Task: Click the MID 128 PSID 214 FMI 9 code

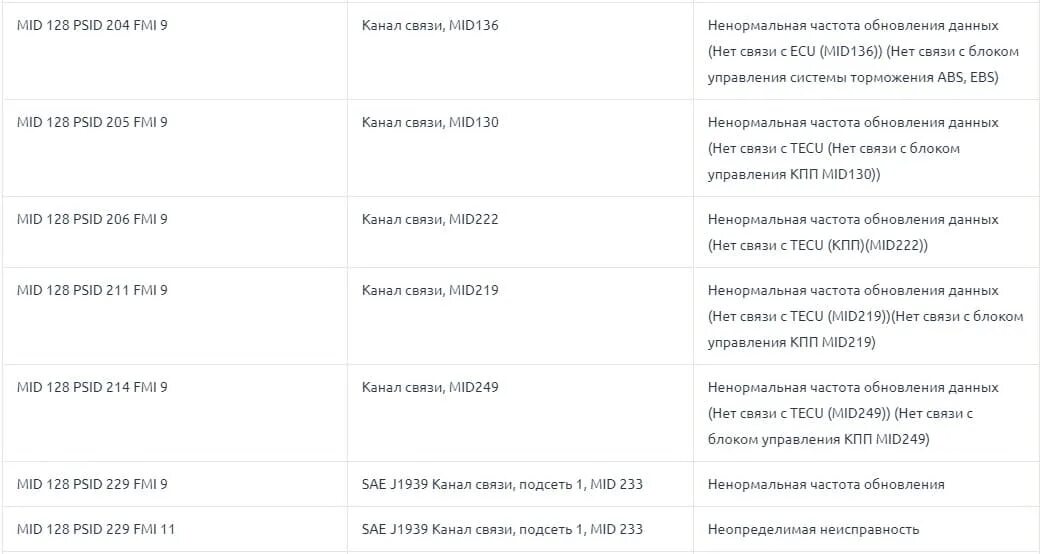Action: pos(92,387)
